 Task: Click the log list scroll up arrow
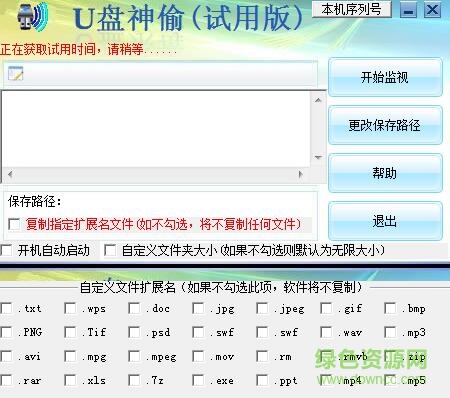(x=318, y=100)
